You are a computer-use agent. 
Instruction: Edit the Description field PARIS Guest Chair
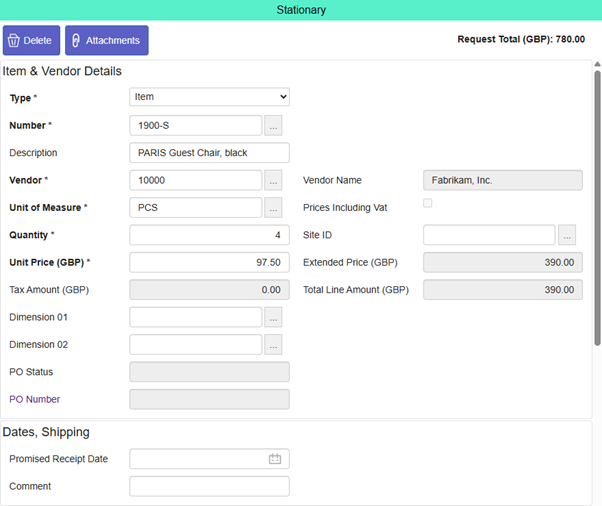pyautogui.click(x=209, y=153)
